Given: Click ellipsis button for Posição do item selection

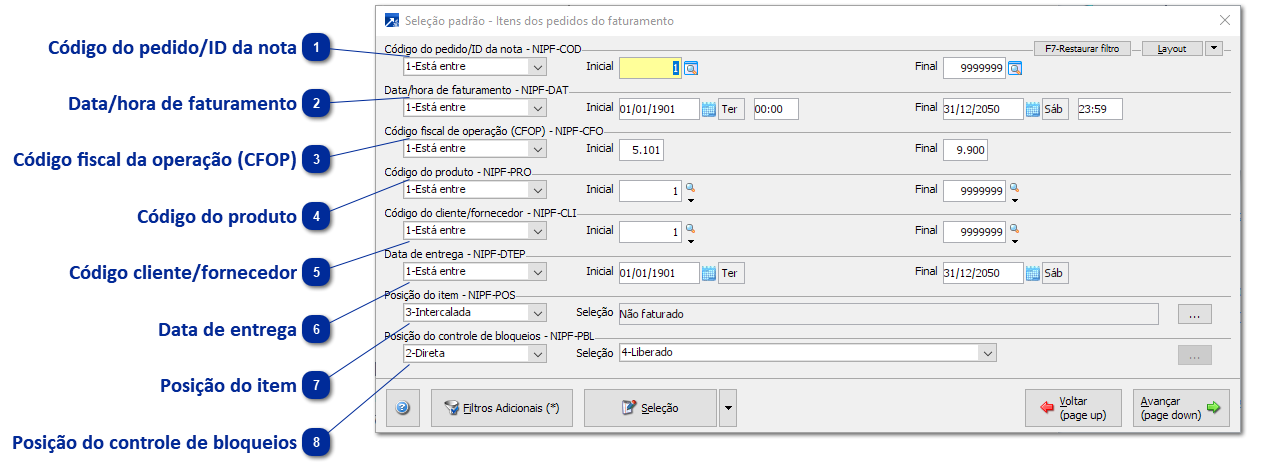Looking at the screenshot, I should (x=1195, y=314).
